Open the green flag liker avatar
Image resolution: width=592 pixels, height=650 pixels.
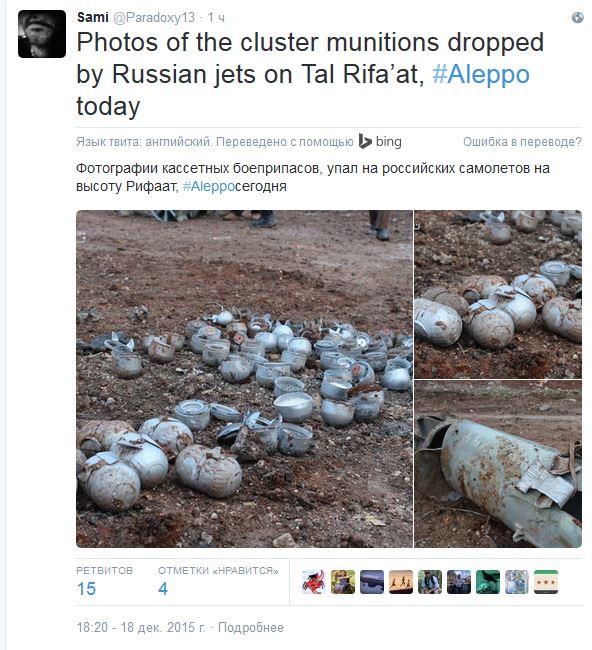pyautogui.click(x=488, y=582)
